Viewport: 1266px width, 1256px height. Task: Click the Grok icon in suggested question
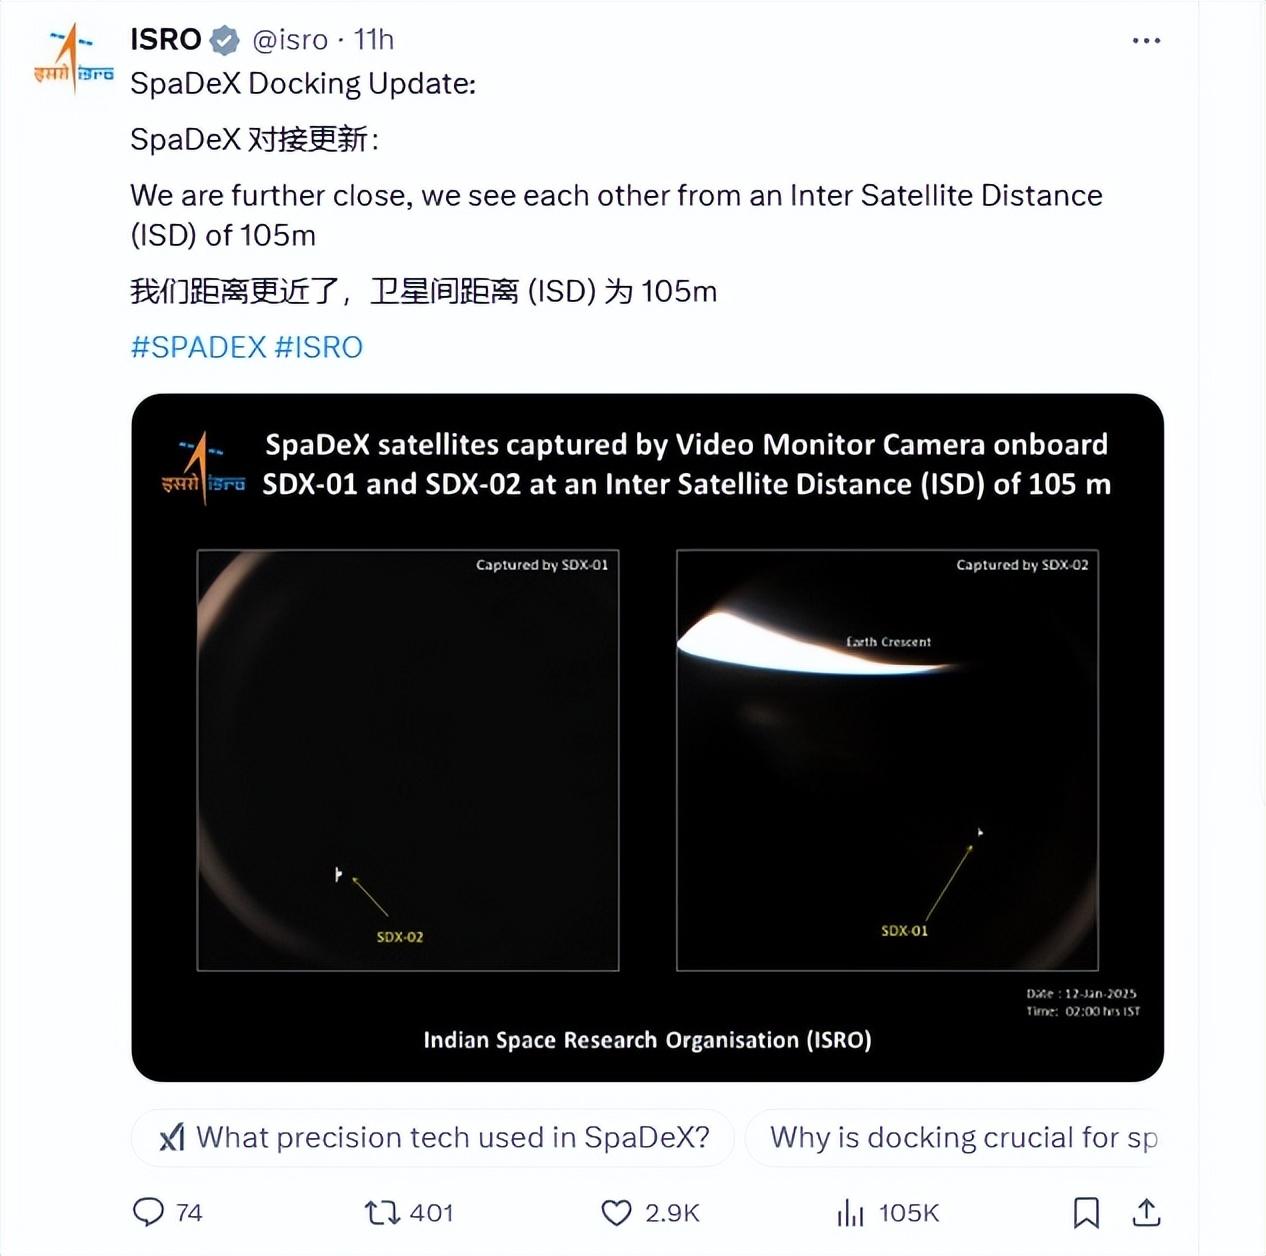pos(172,1138)
